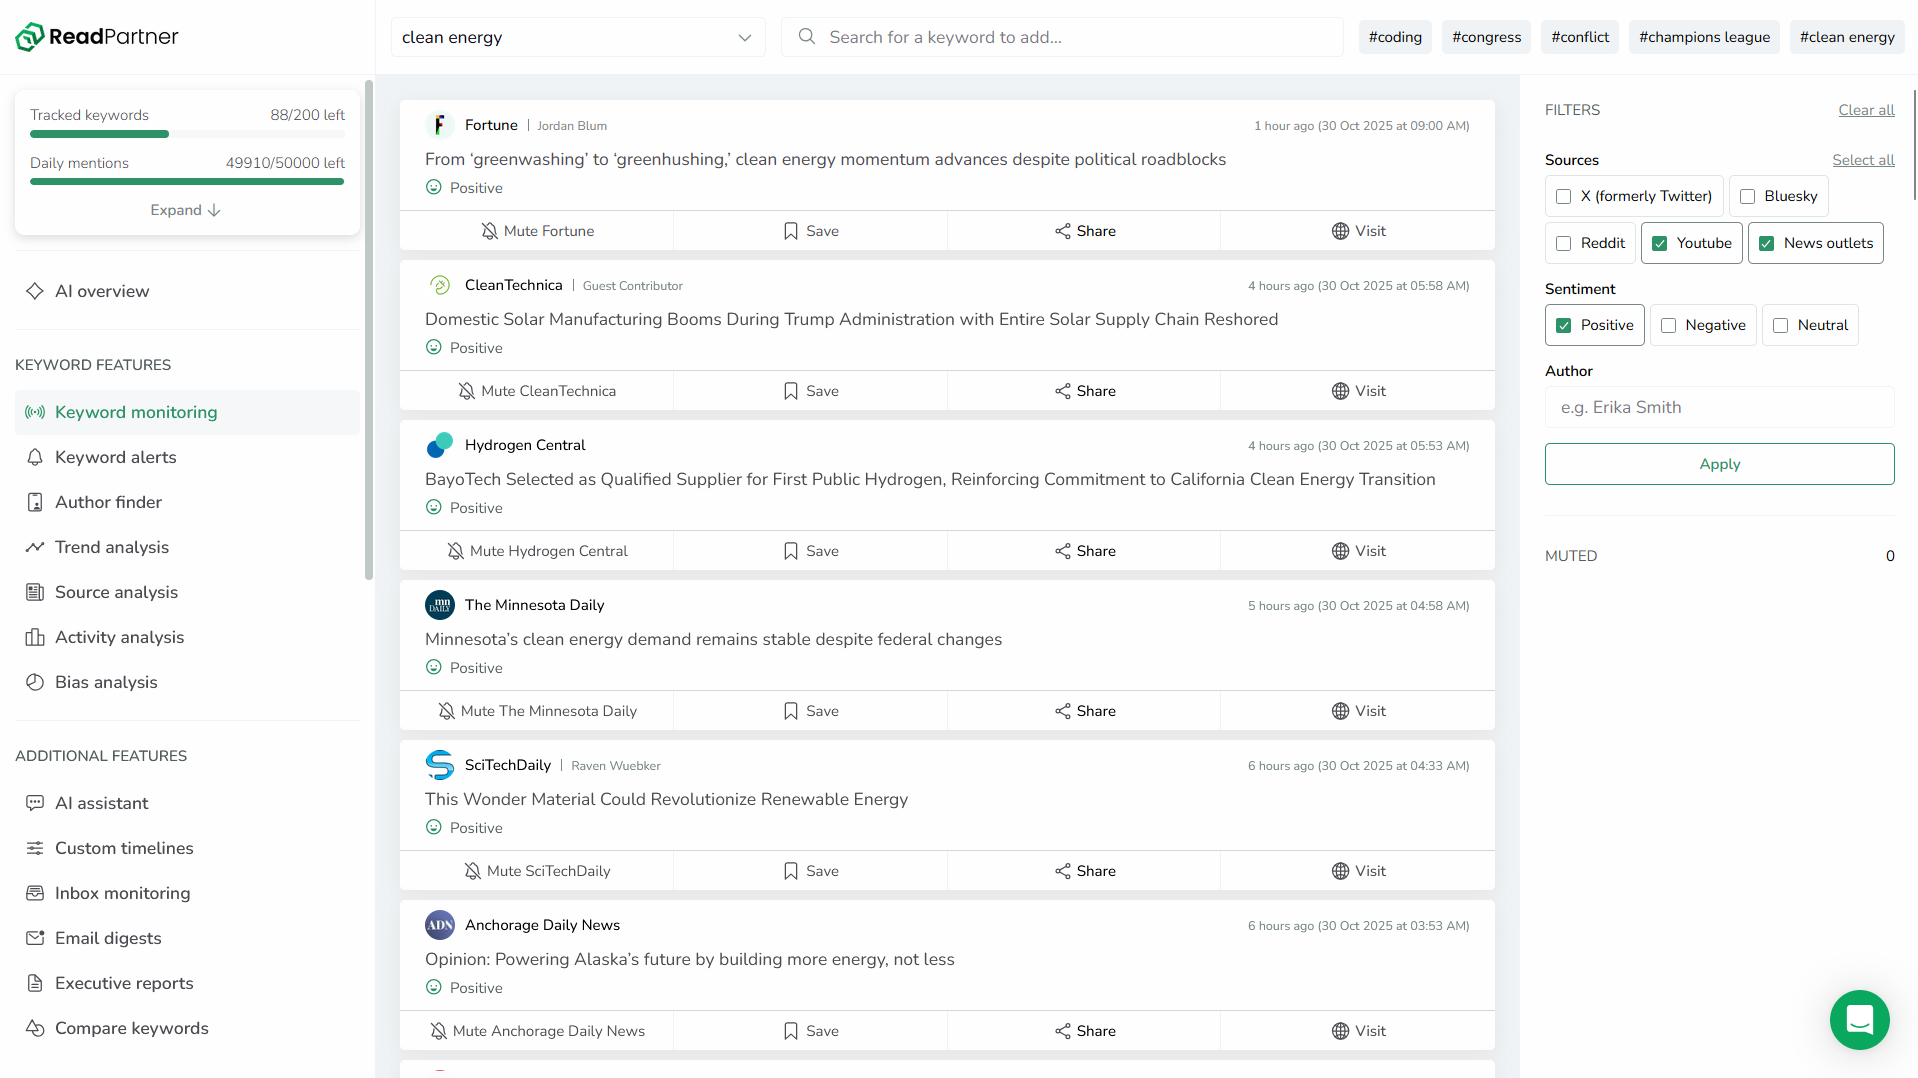Viewport: 1918px width, 1078px height.
Task: Click the Author filter input field
Action: (x=1720, y=407)
